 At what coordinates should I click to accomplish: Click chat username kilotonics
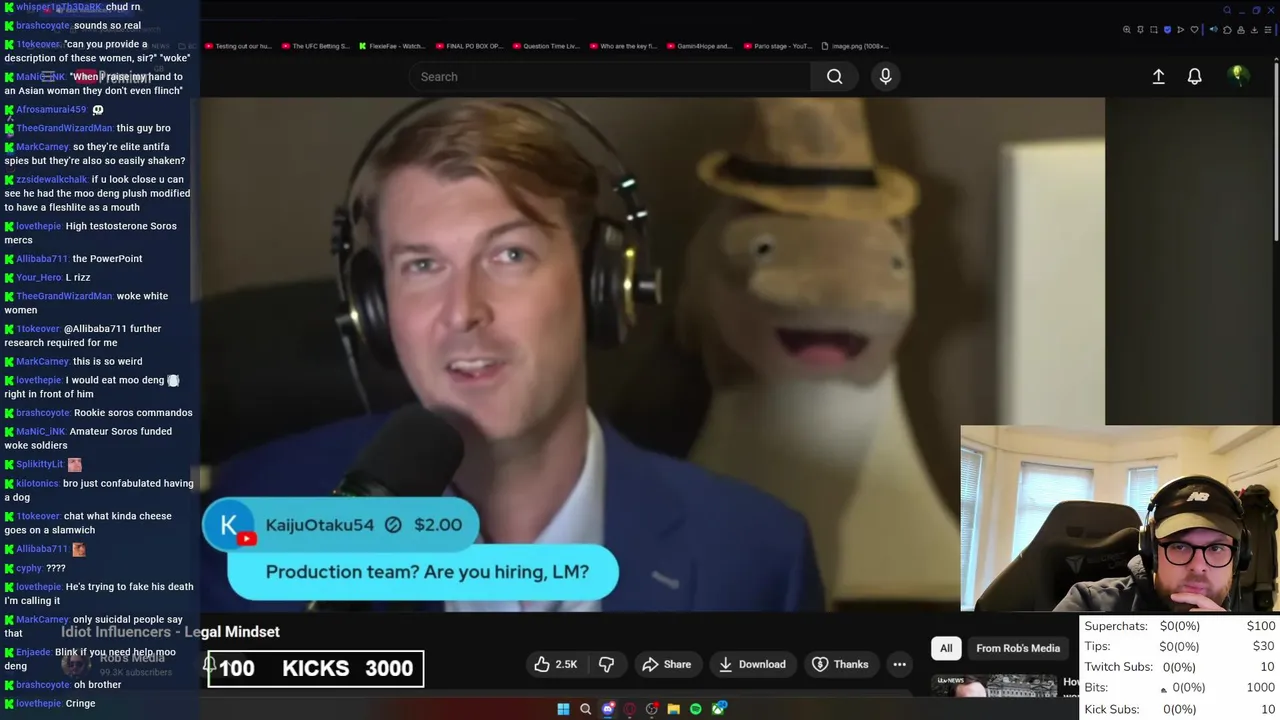(x=37, y=484)
